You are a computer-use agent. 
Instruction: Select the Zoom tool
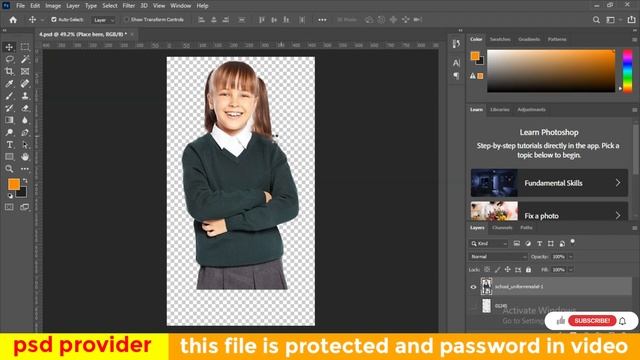coord(9,169)
